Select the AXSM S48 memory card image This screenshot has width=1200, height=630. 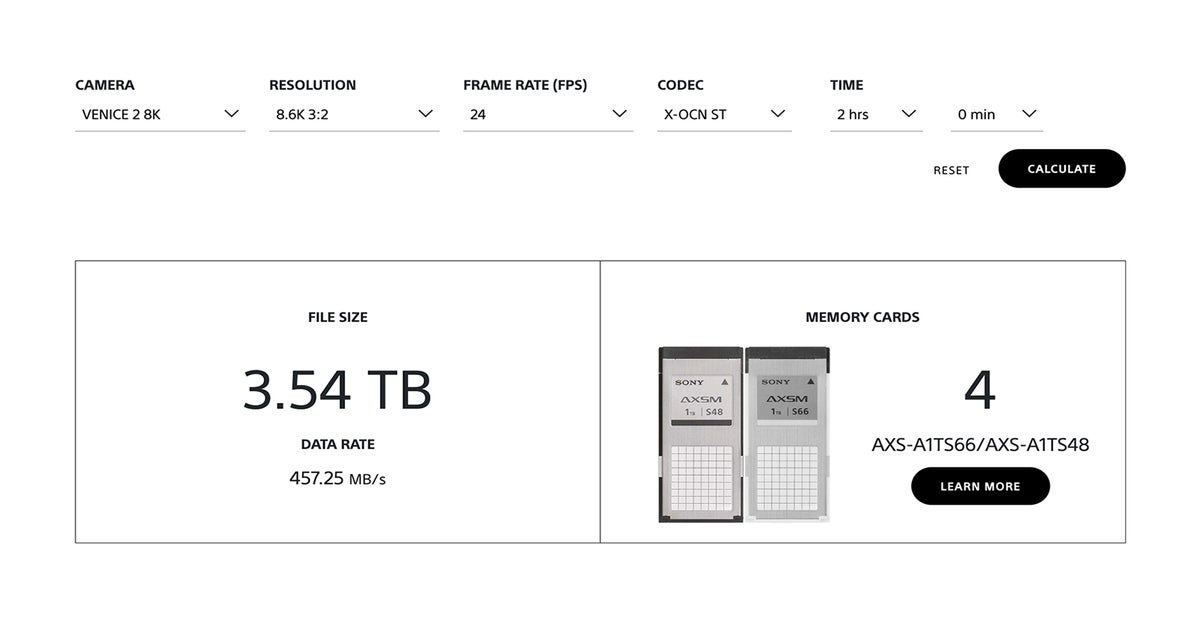point(701,434)
